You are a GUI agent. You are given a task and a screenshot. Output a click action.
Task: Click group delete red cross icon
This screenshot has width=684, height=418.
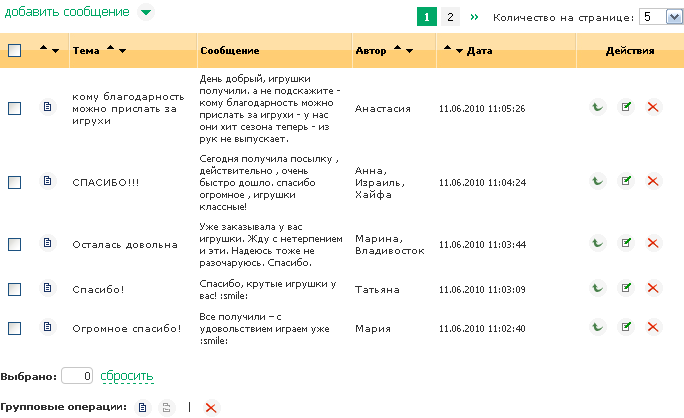click(211, 407)
